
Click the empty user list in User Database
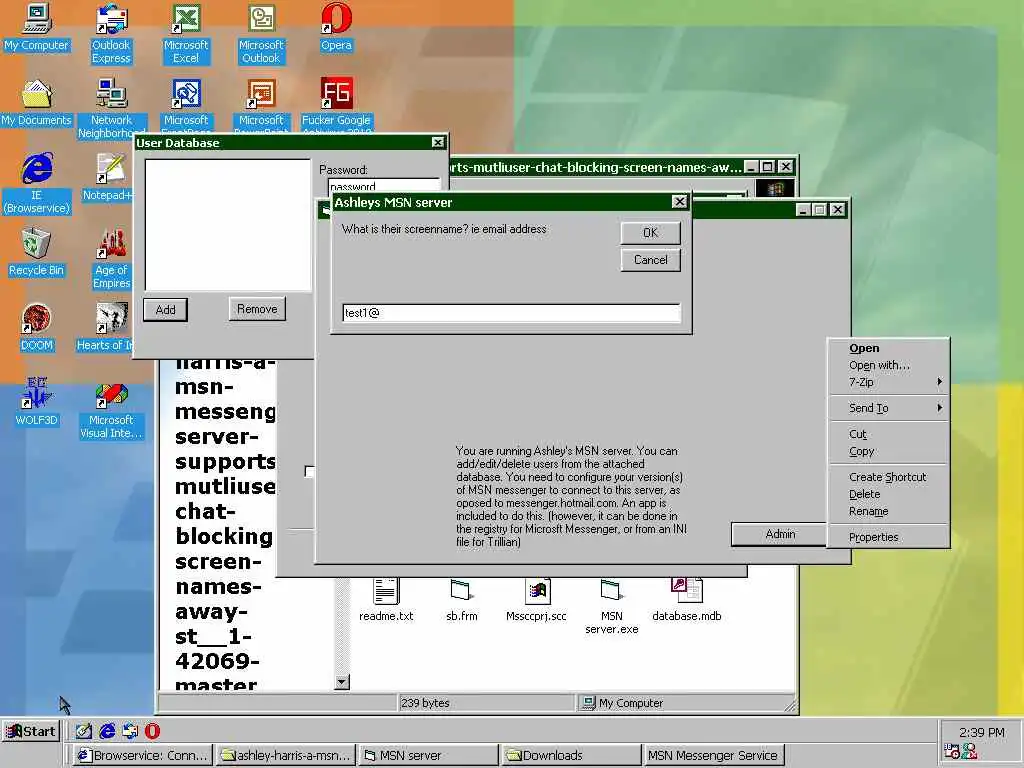coord(228,225)
